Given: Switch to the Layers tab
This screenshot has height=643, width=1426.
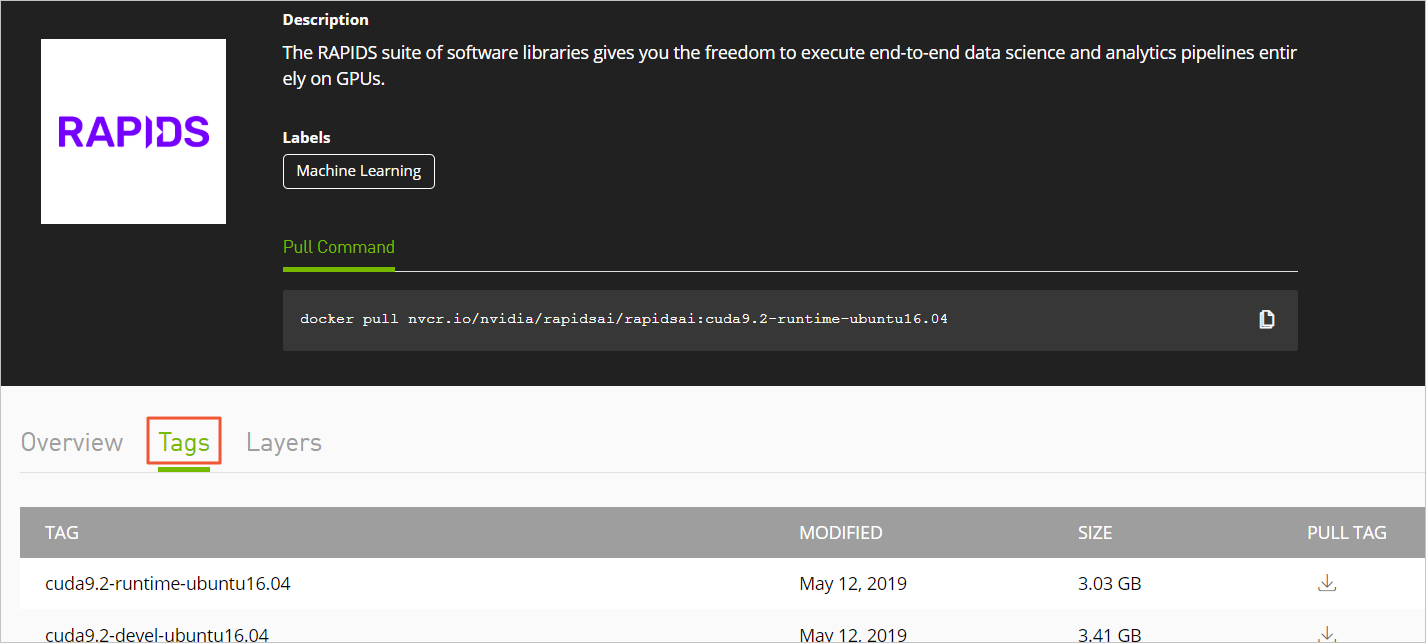Looking at the screenshot, I should pos(284,442).
